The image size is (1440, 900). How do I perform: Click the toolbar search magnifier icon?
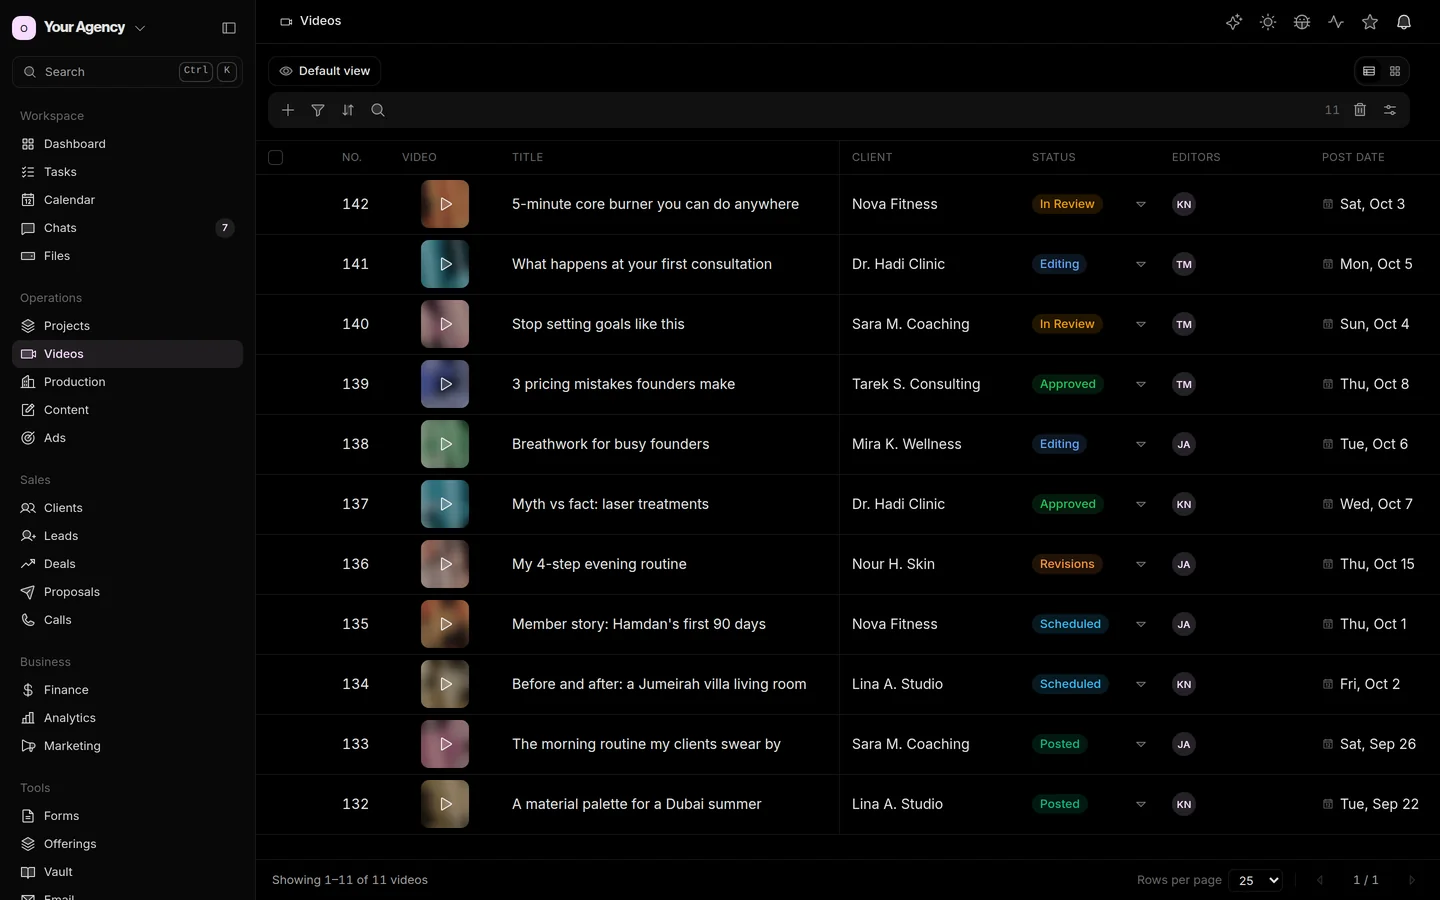point(378,110)
